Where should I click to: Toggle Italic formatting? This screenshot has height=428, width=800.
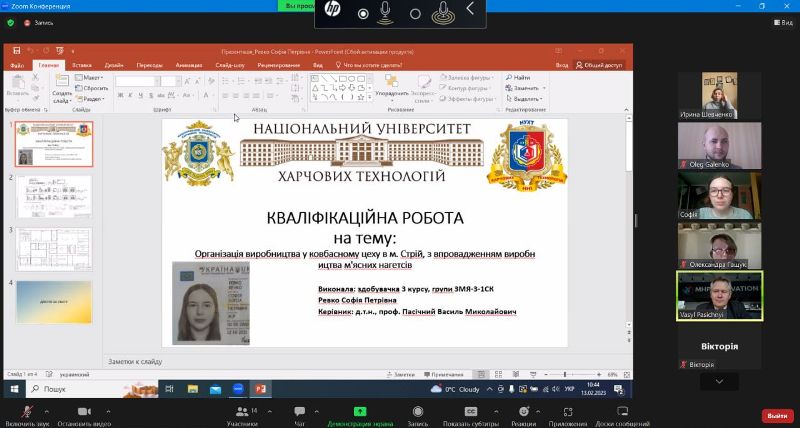tap(131, 95)
